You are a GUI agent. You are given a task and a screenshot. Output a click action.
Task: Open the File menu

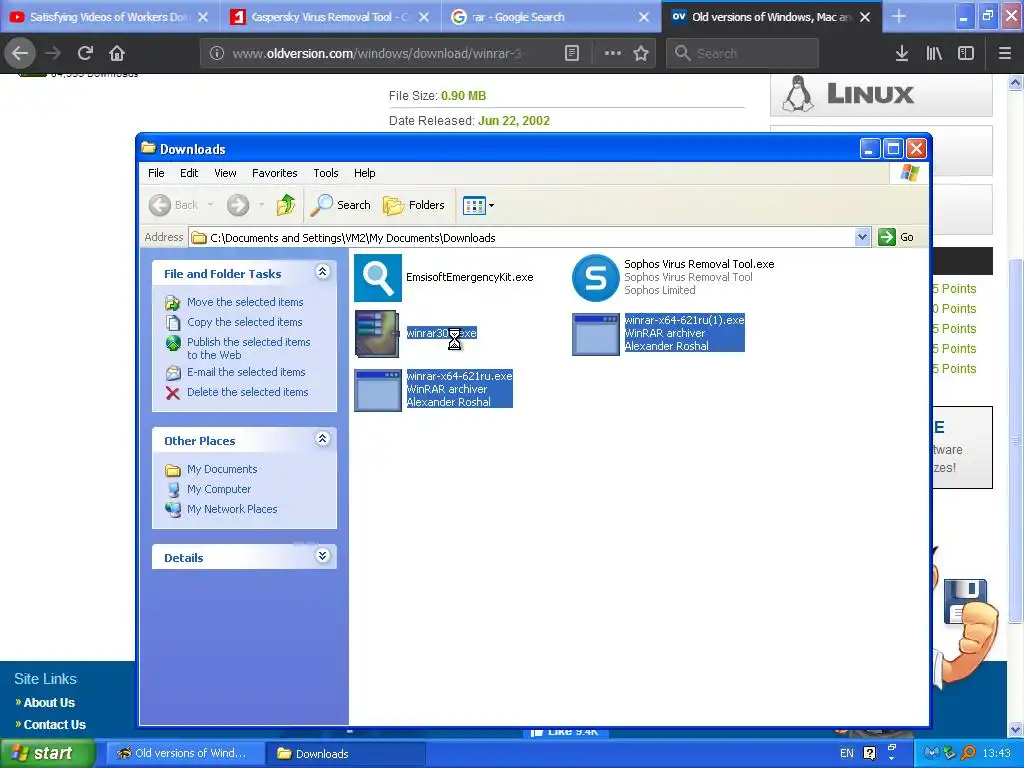click(x=156, y=173)
